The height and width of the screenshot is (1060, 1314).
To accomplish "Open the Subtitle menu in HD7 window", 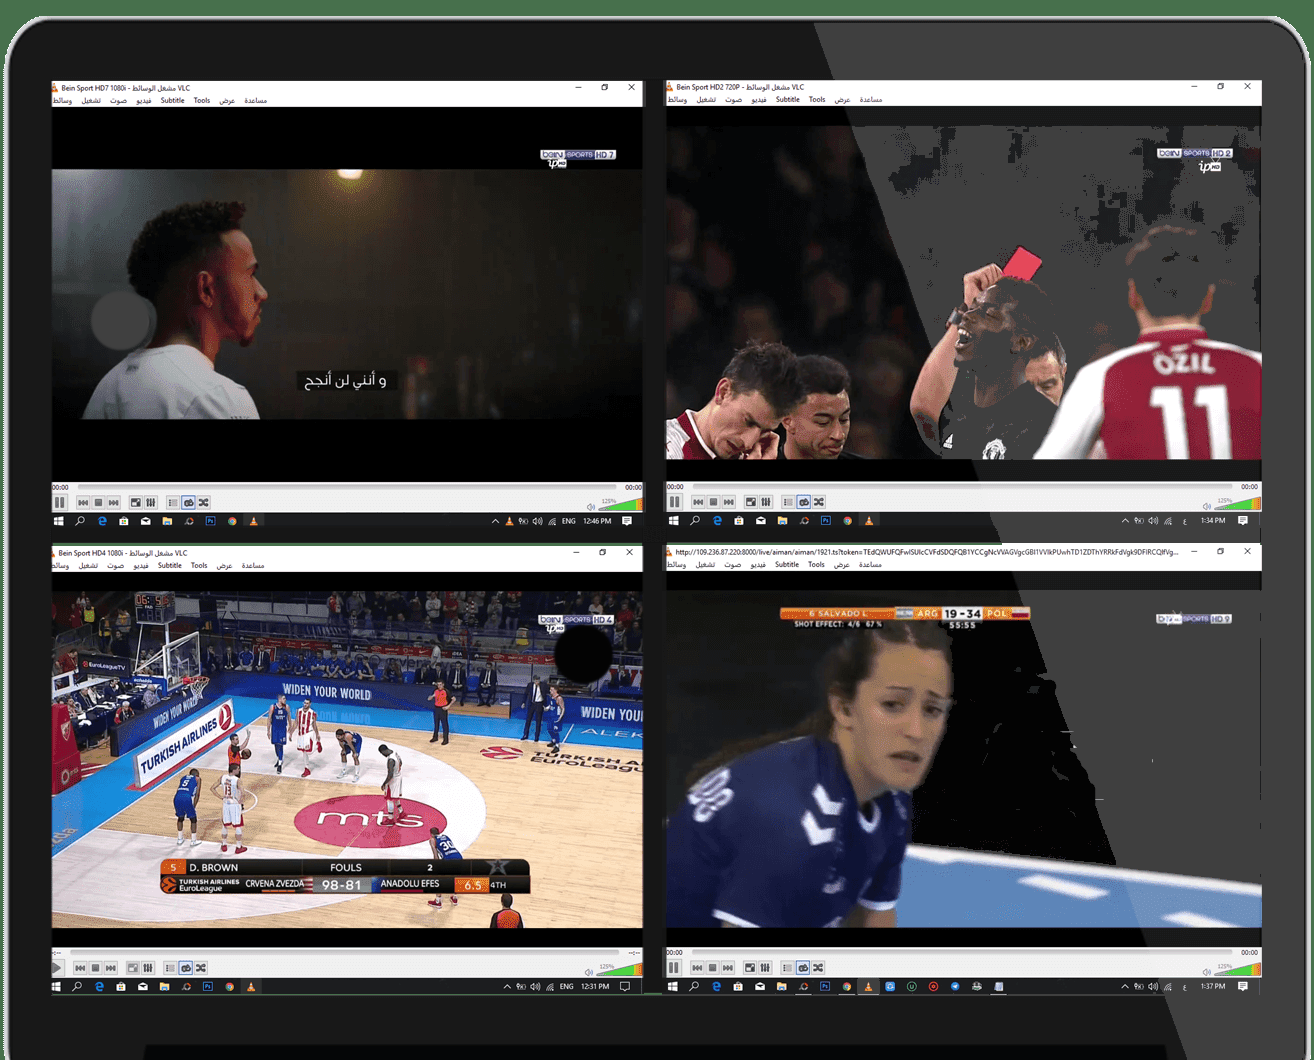I will (172, 100).
